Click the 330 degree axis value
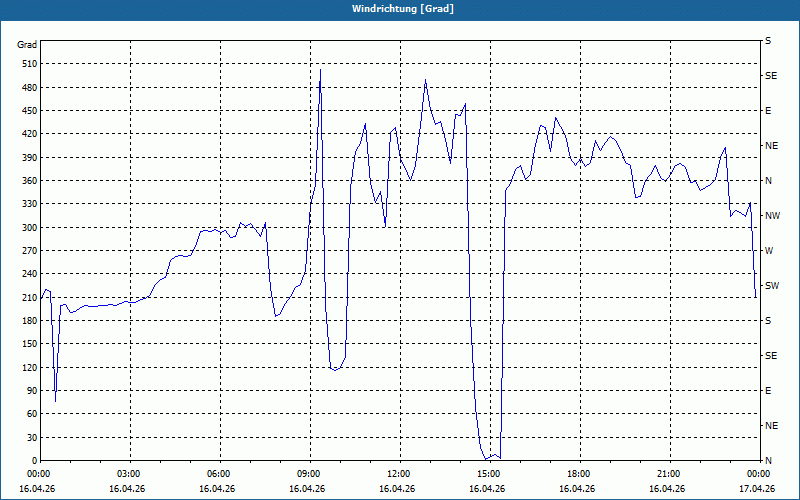This screenshot has width=800, height=500. [29, 204]
